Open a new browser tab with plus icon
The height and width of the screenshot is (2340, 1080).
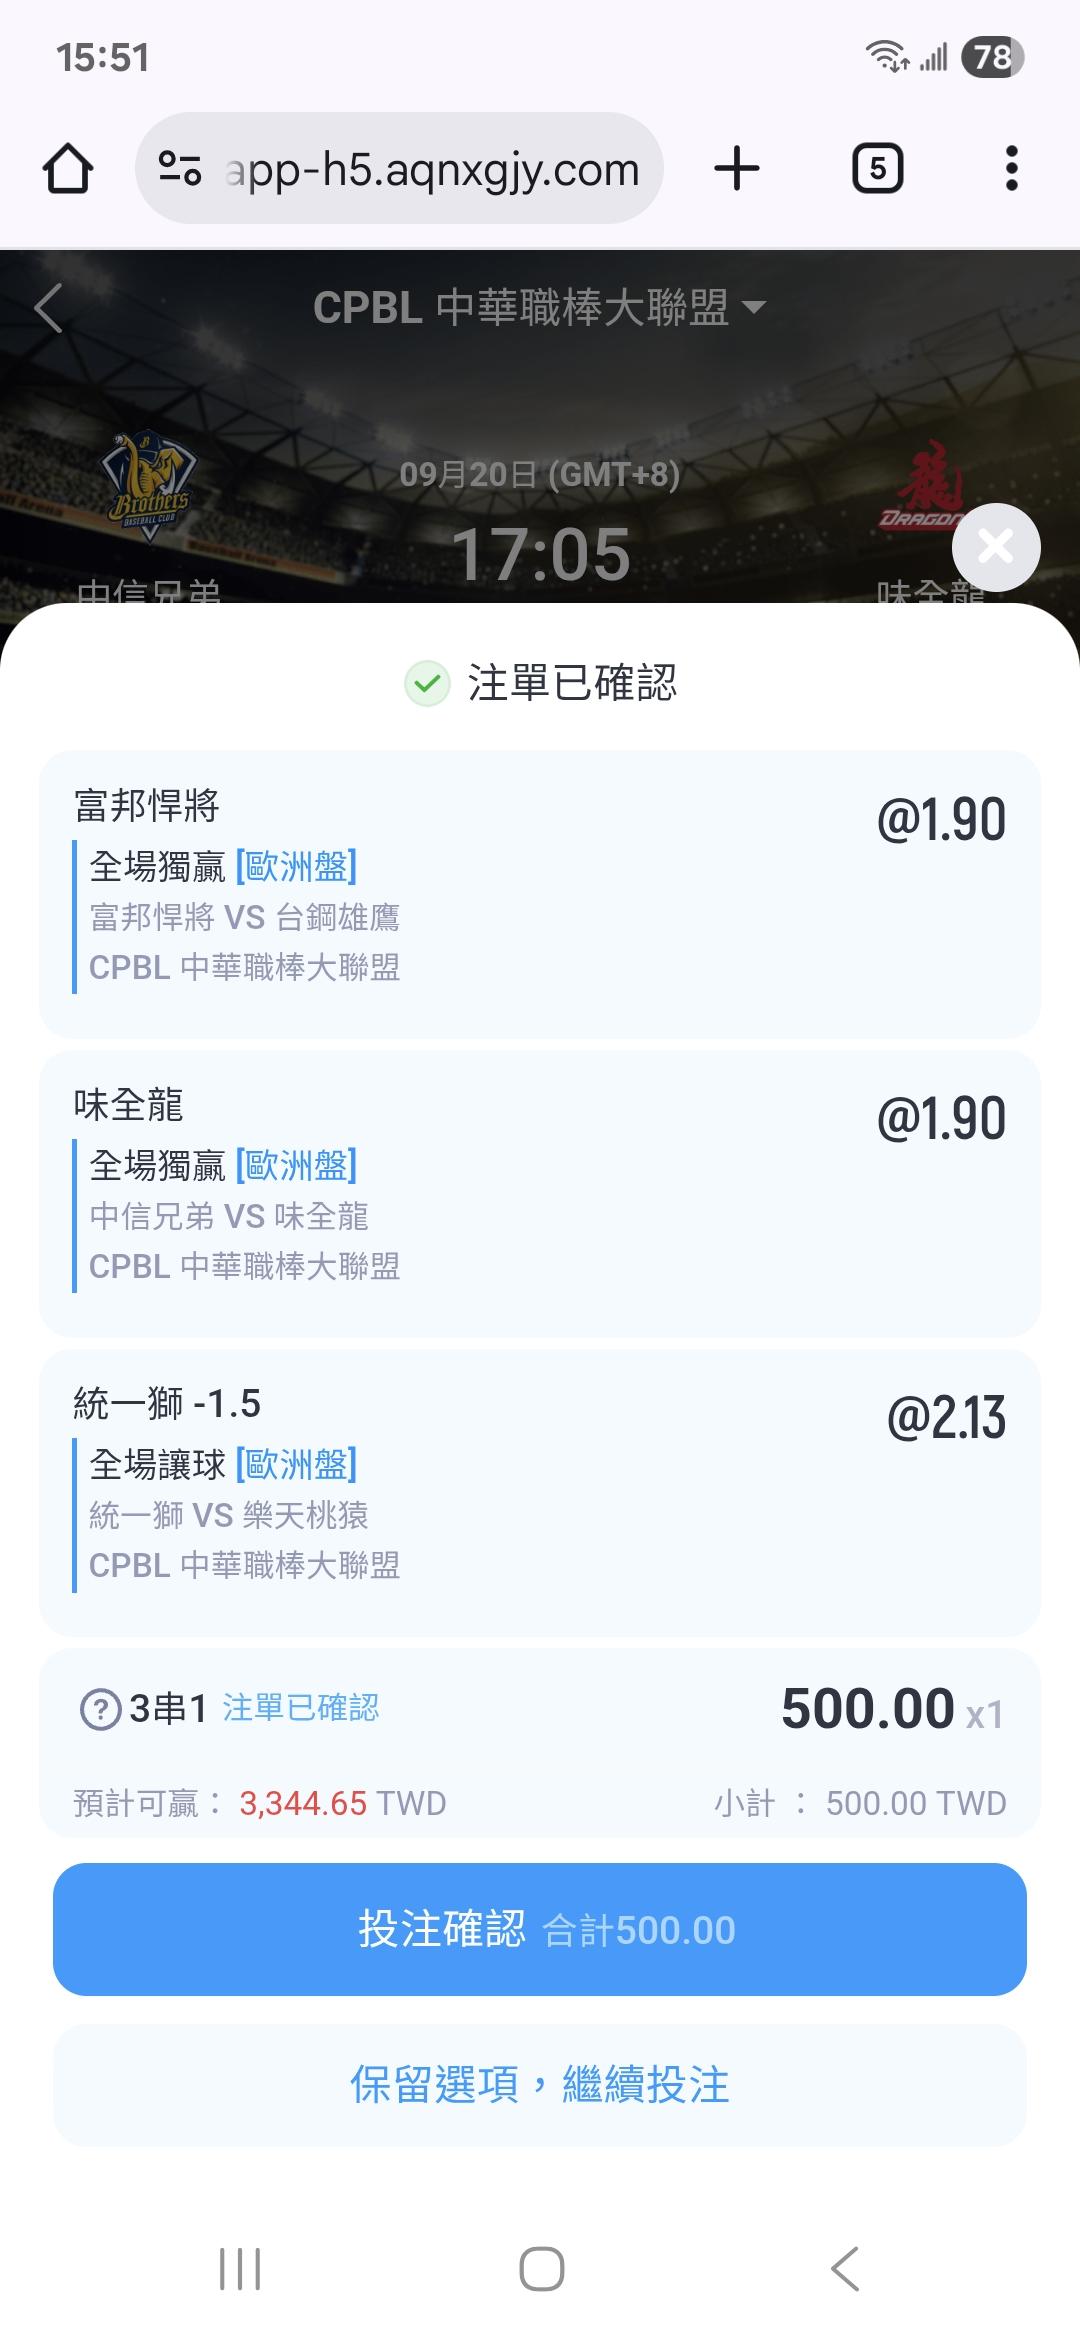737,168
